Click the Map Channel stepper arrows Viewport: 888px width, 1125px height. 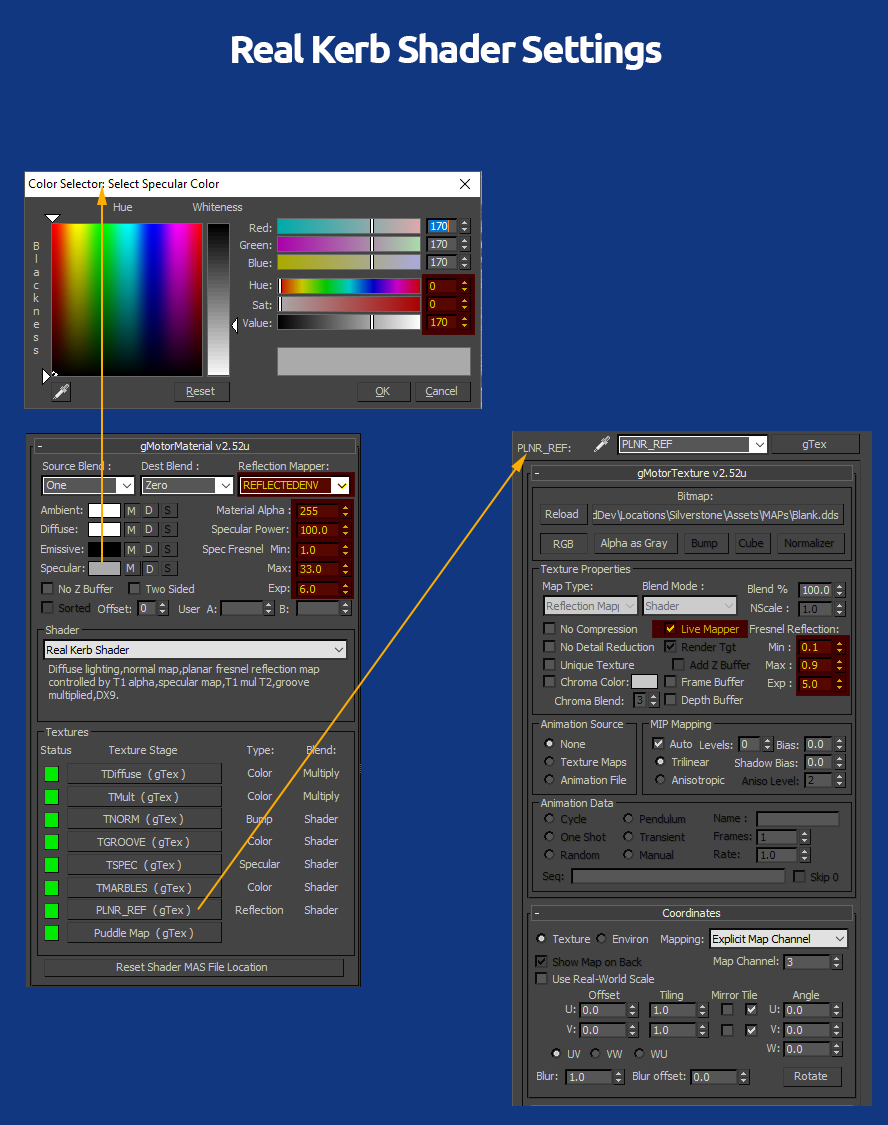(x=836, y=962)
